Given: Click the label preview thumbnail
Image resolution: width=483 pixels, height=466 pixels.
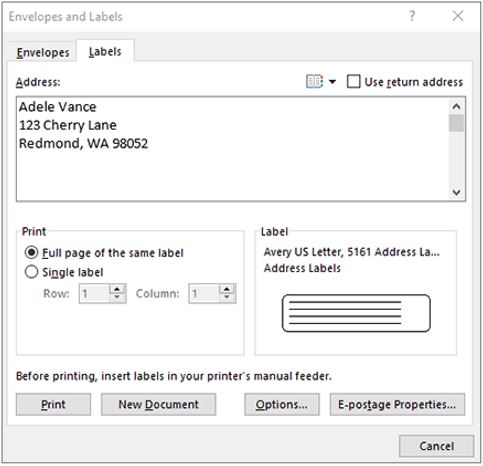Looking at the screenshot, I should pyautogui.click(x=356, y=313).
